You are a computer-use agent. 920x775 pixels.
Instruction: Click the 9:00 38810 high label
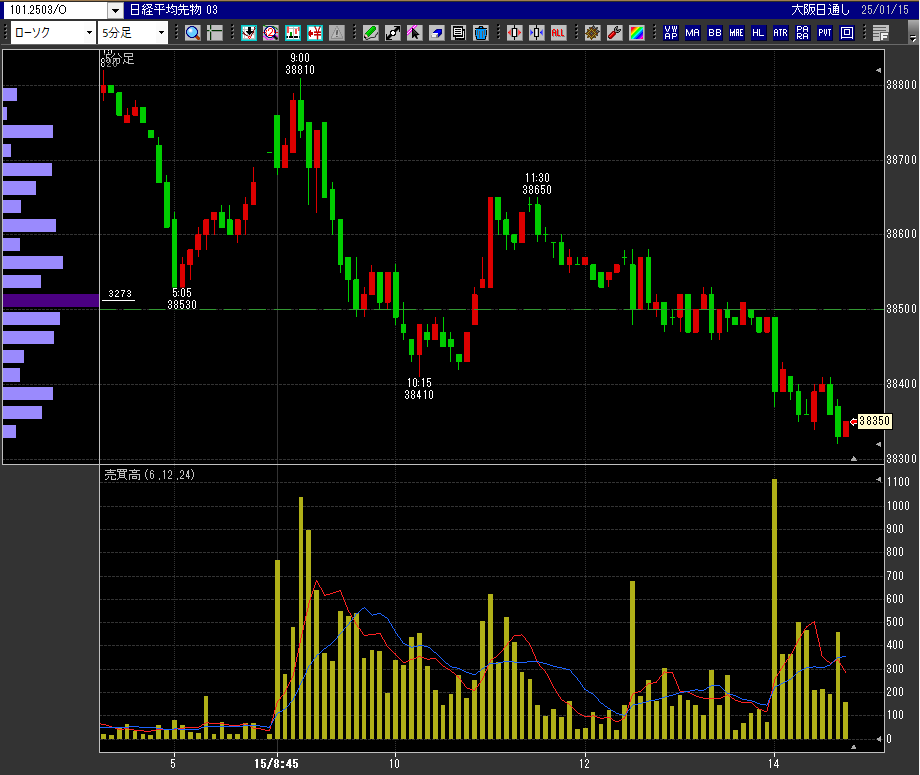tap(300, 64)
